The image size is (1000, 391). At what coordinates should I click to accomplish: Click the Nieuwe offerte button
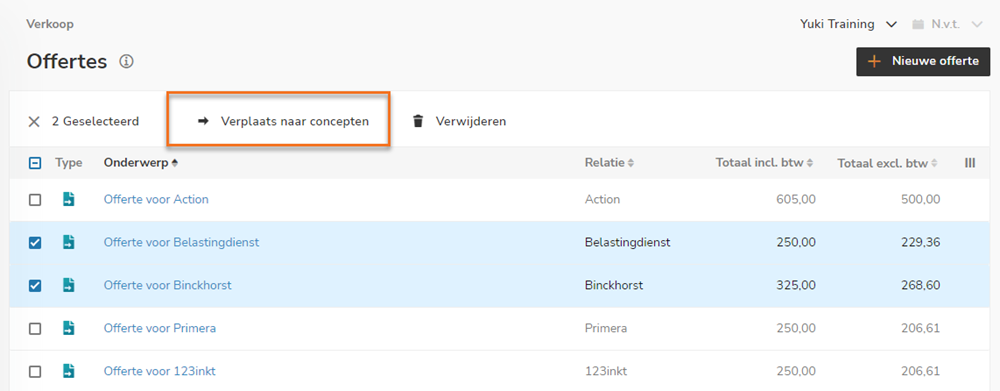923,61
